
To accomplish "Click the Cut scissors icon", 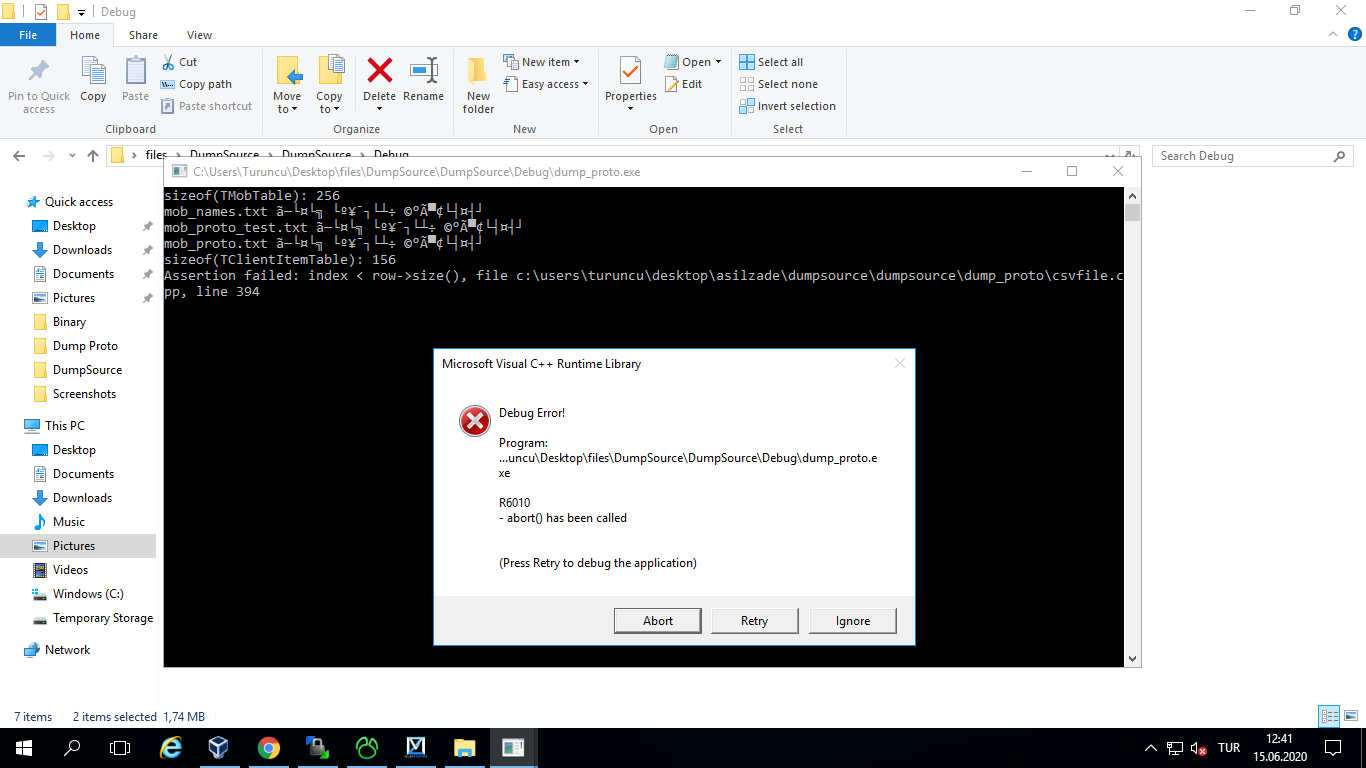I will coord(167,62).
